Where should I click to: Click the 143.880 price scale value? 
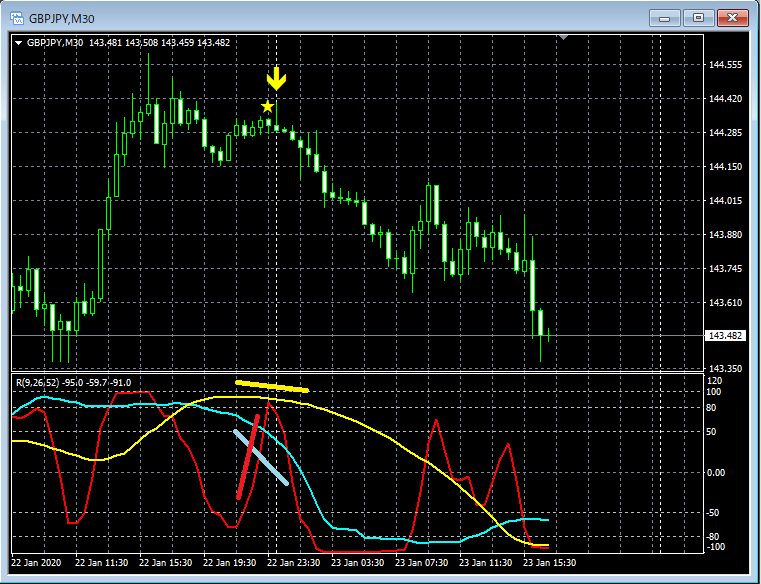(725, 234)
